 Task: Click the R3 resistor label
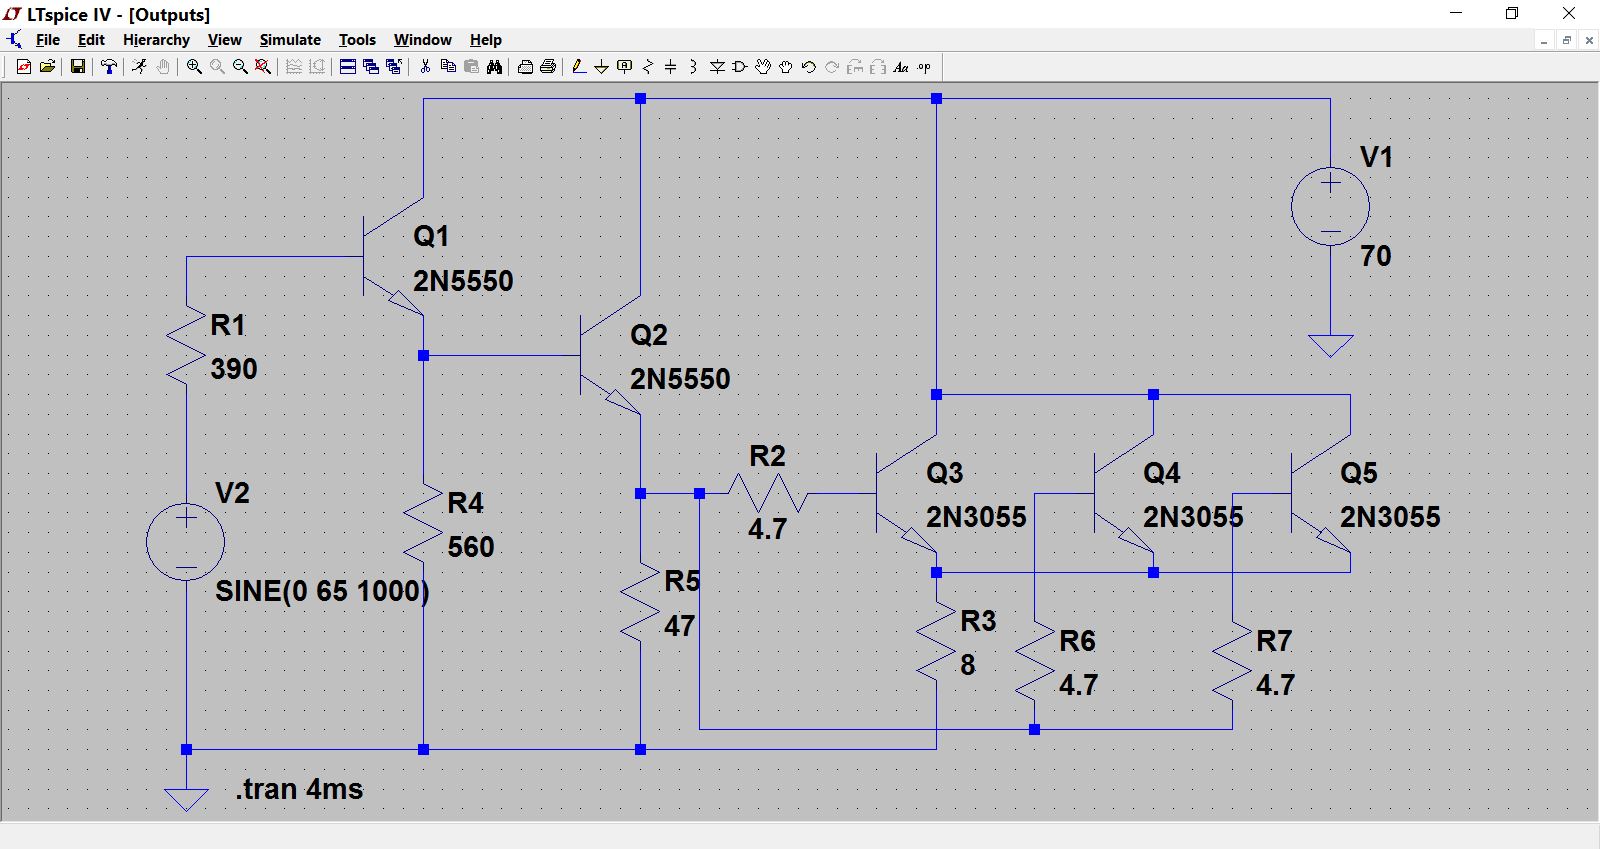pos(978,621)
